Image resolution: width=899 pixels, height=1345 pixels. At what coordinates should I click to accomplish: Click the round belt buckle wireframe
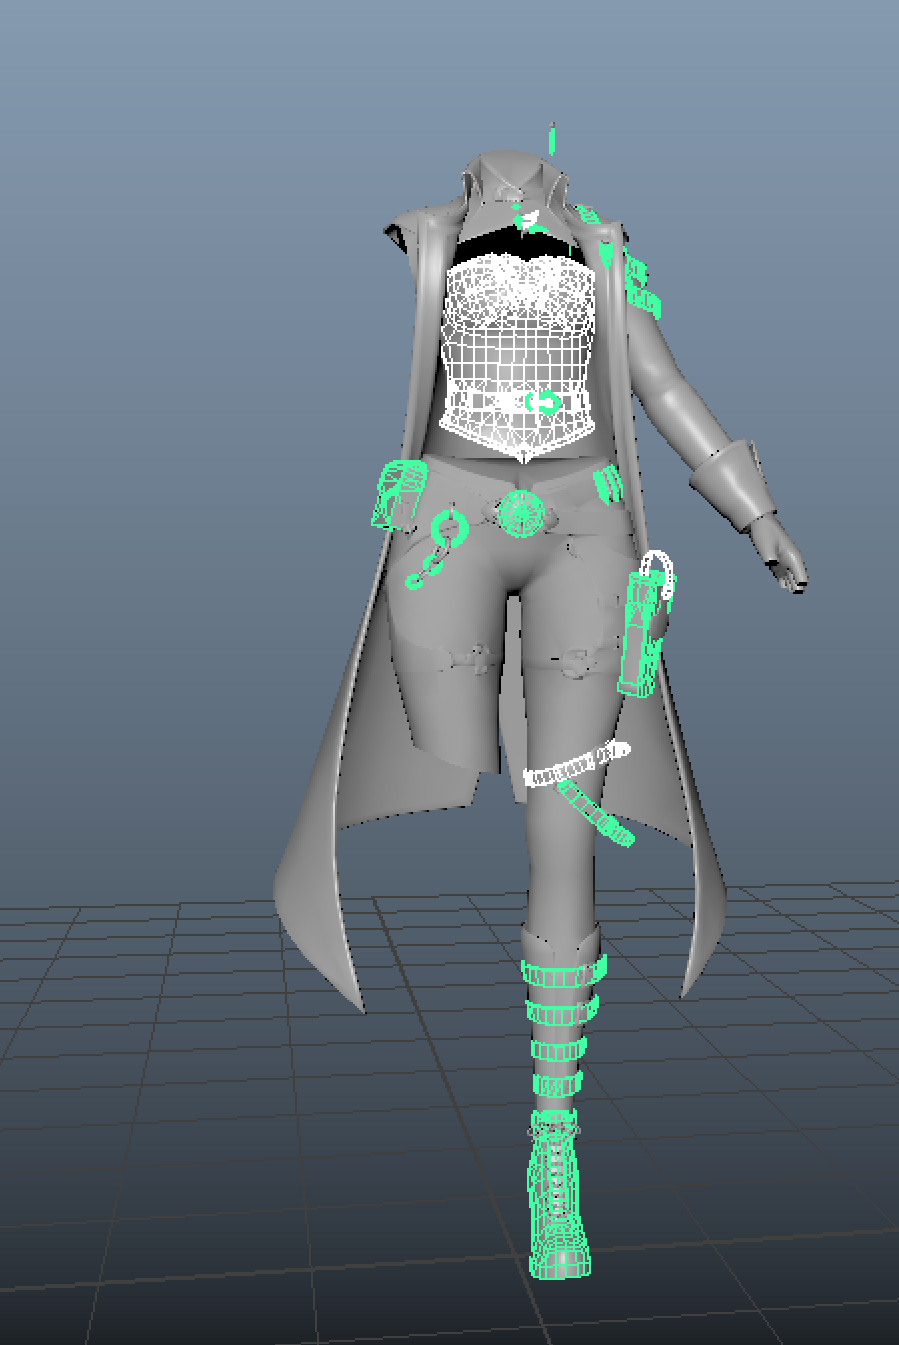point(521,512)
